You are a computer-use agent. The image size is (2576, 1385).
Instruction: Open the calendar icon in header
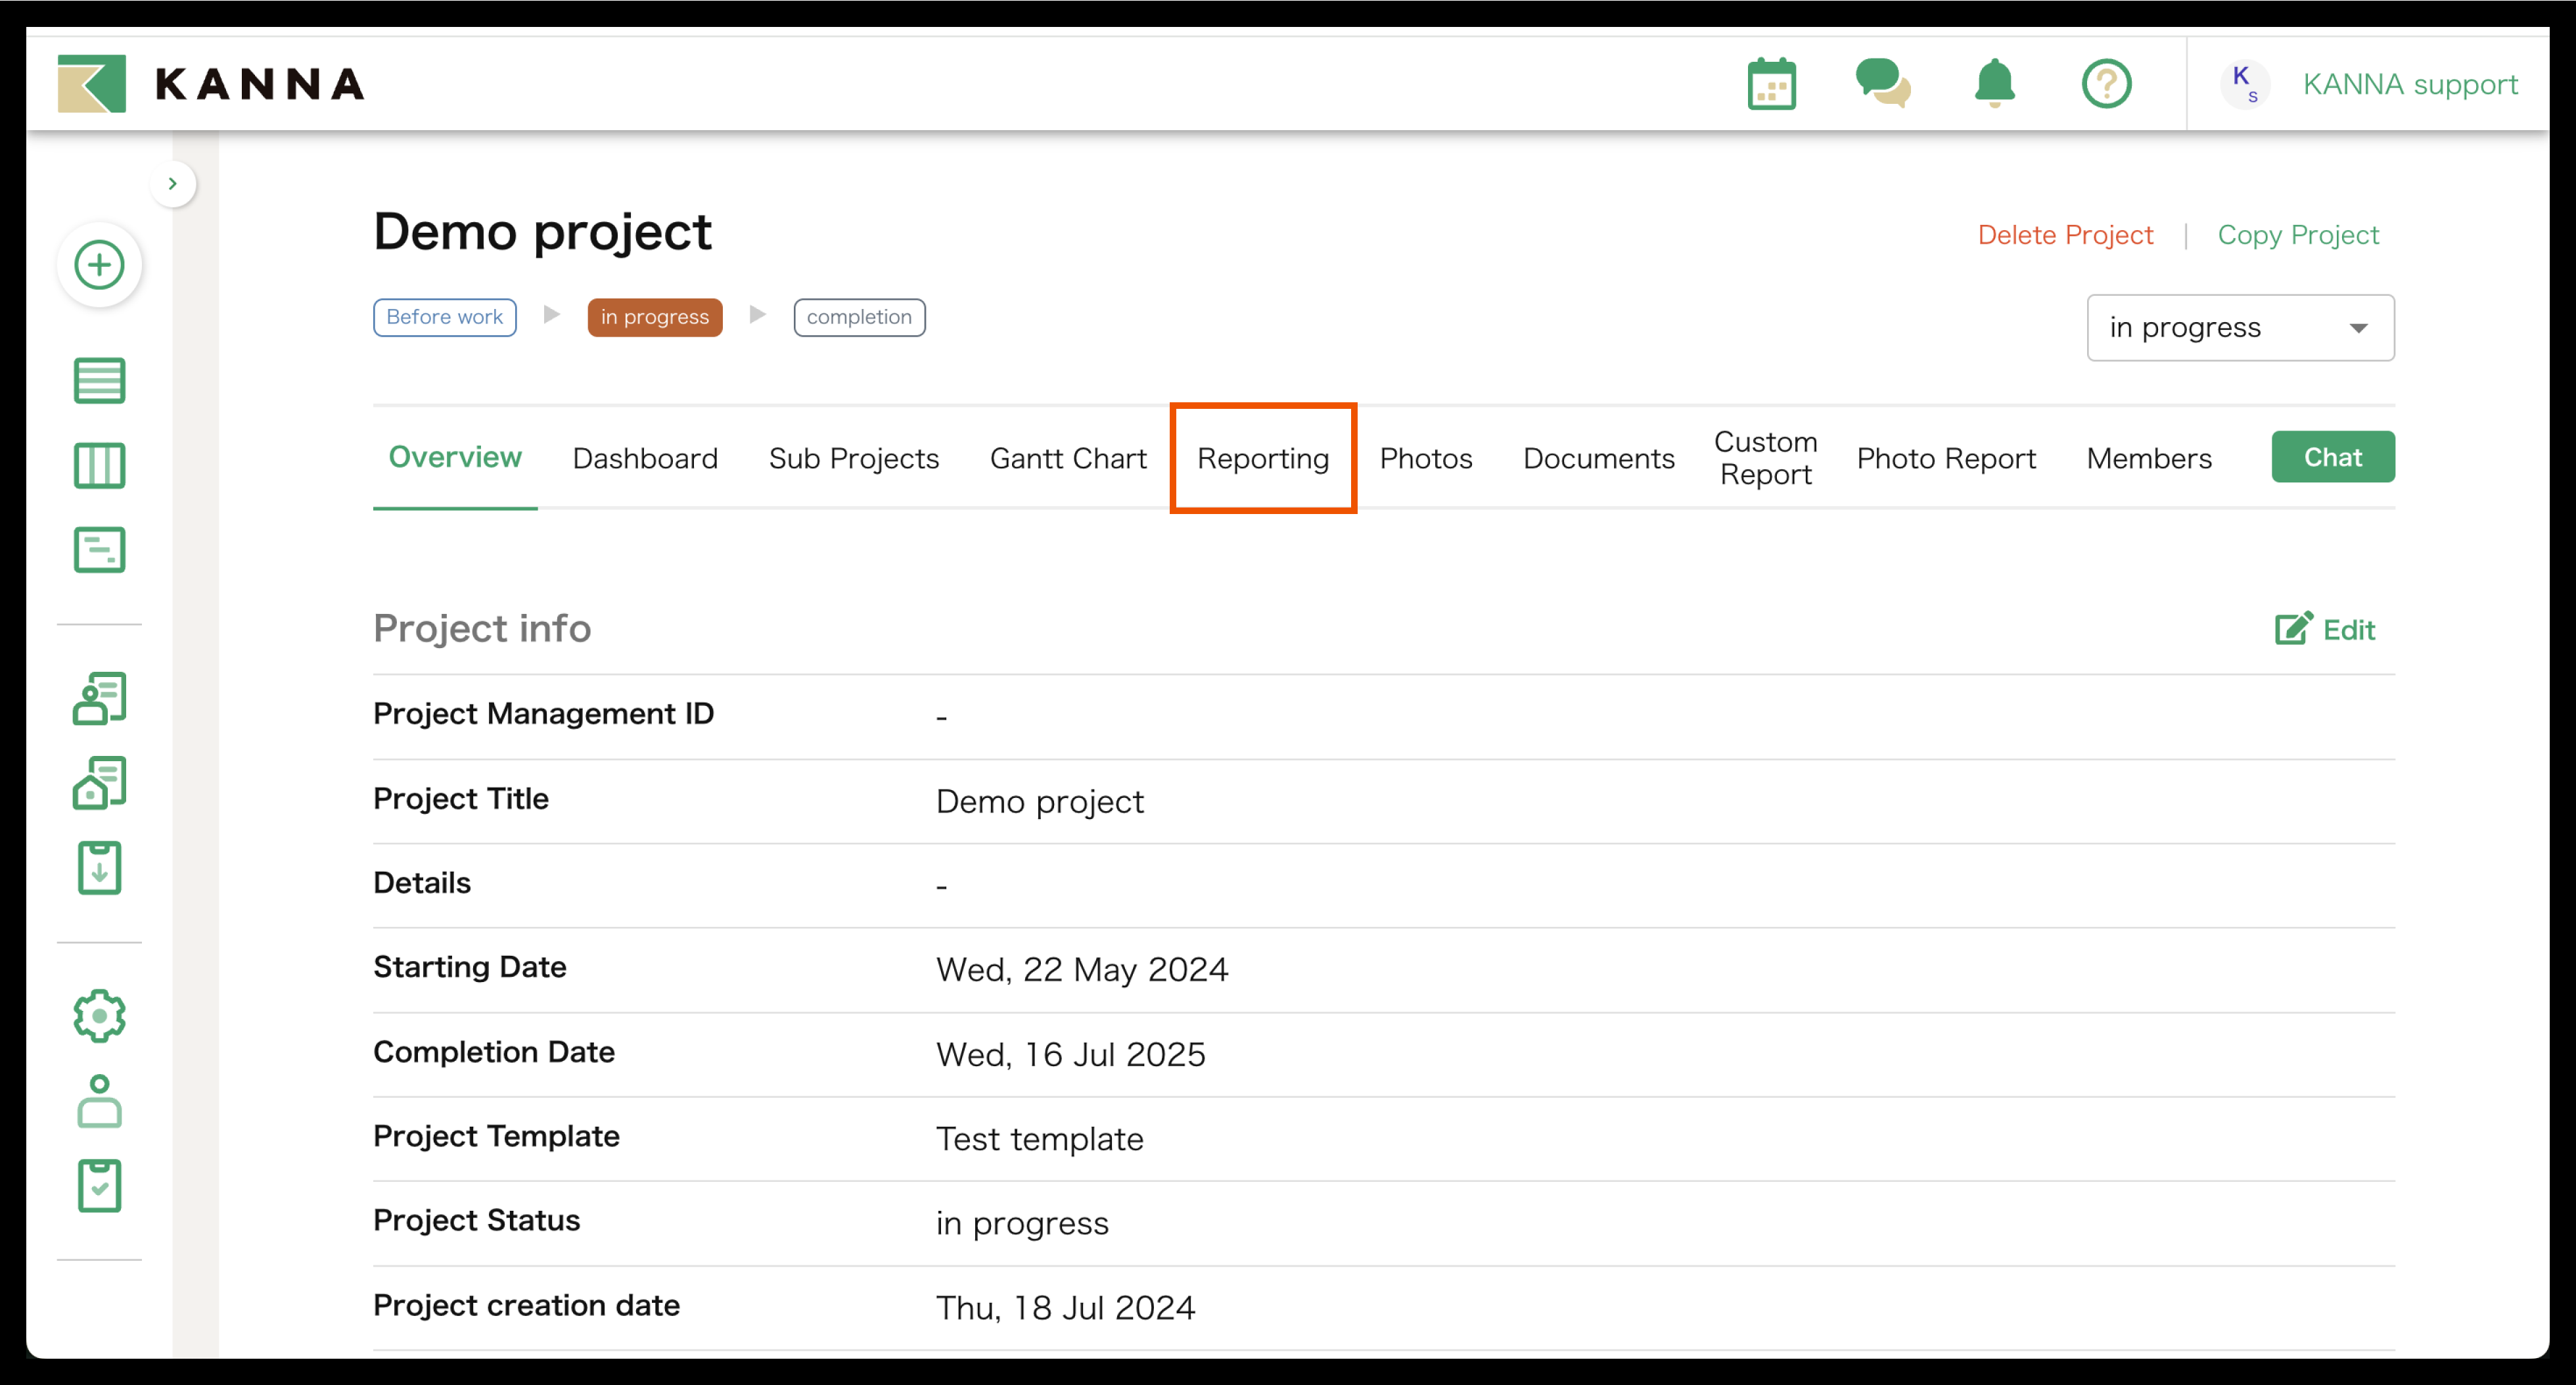pyautogui.click(x=1771, y=84)
